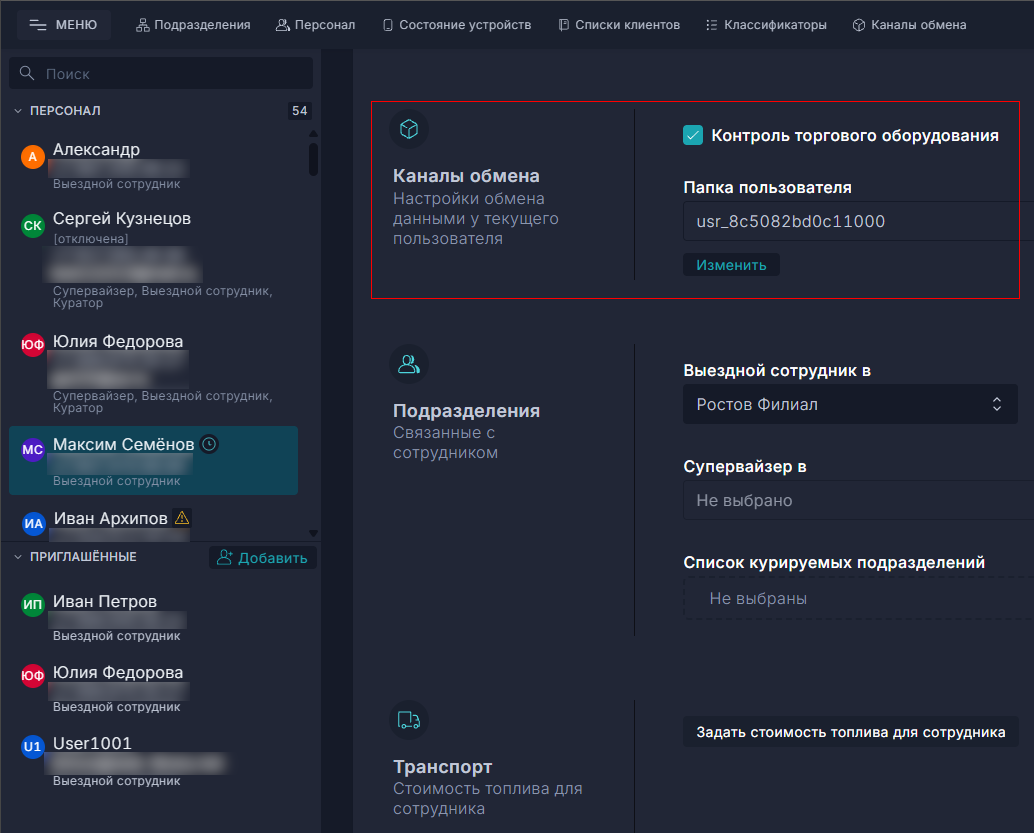1034x833 pixels.
Task: Click the Каналы обмена cube section icon
Action: 409,129
